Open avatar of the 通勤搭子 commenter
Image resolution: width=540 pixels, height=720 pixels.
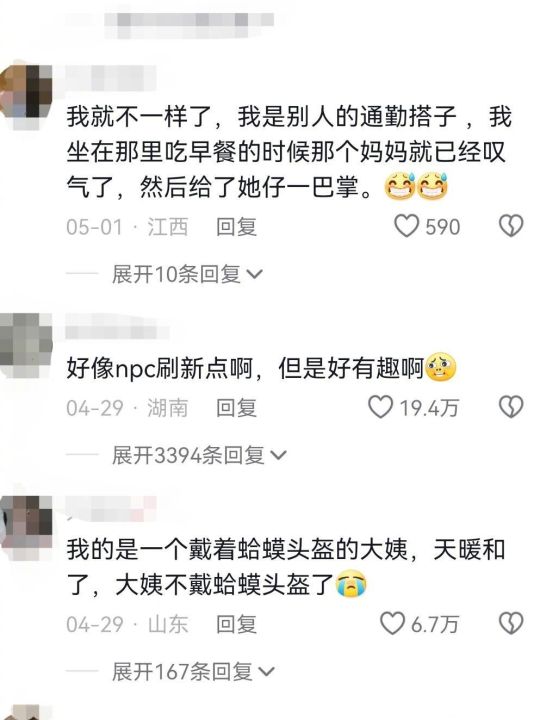(26, 92)
